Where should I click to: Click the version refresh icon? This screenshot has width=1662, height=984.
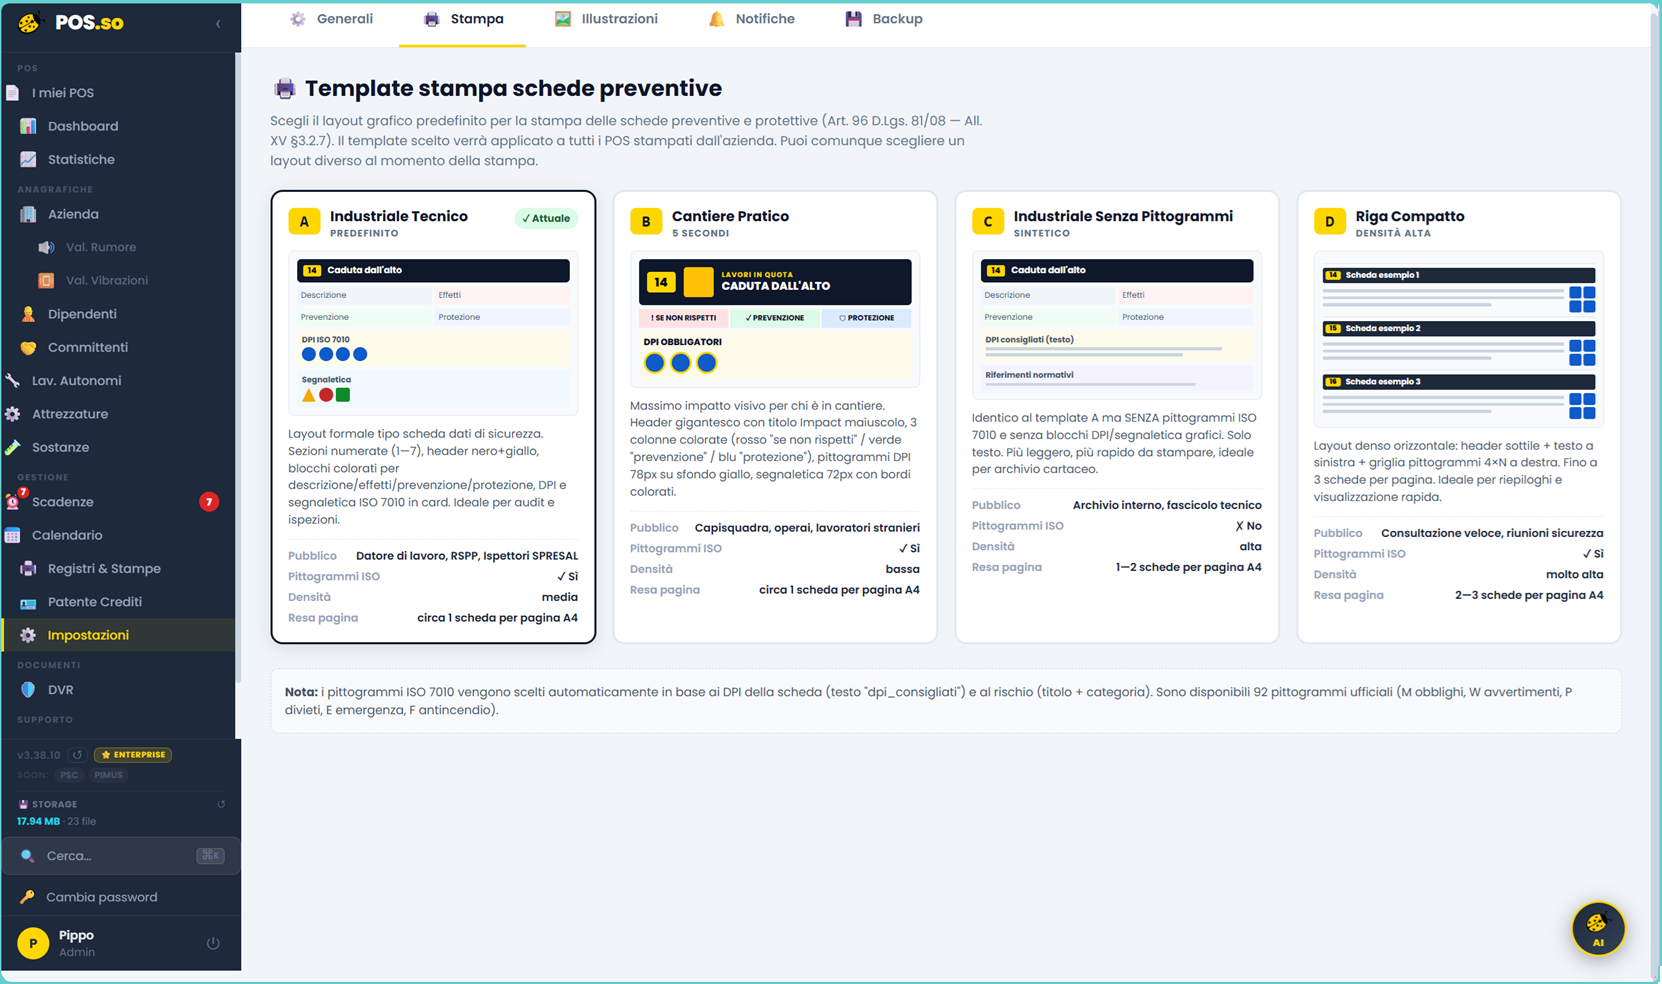pyautogui.click(x=77, y=755)
